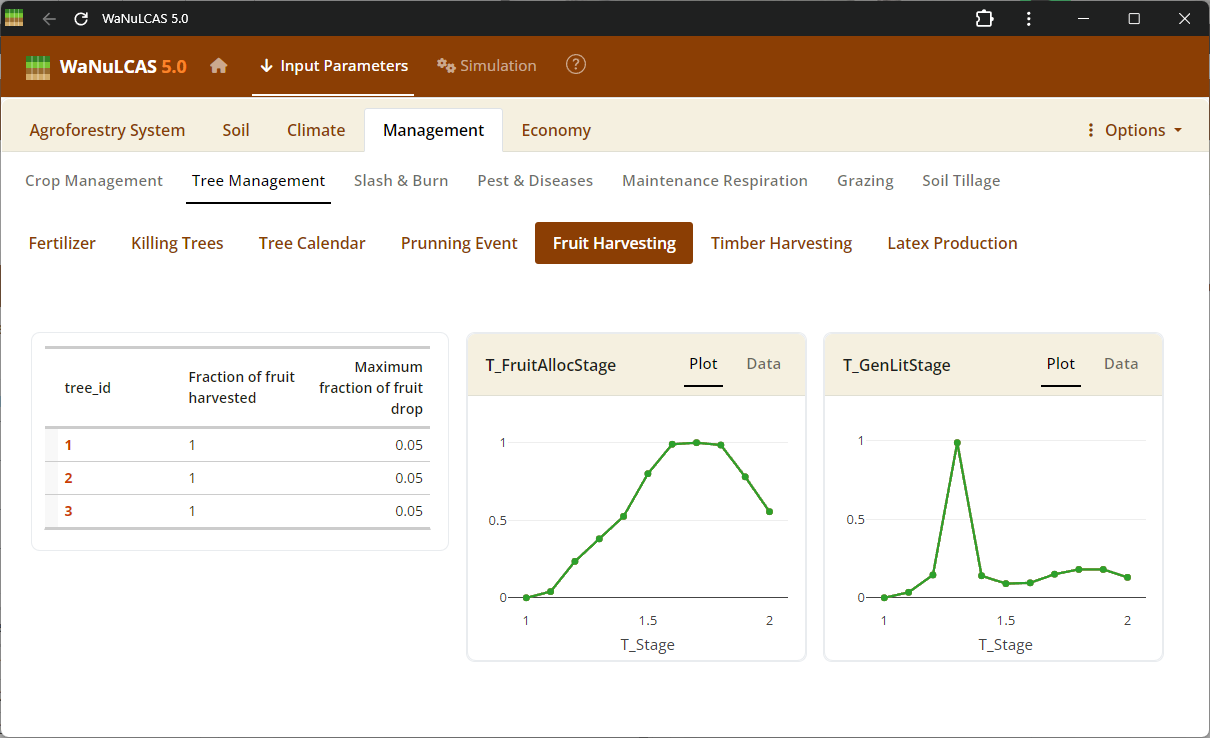Click the browser back arrow icon
Viewport: 1210px width, 738px height.
[49, 19]
